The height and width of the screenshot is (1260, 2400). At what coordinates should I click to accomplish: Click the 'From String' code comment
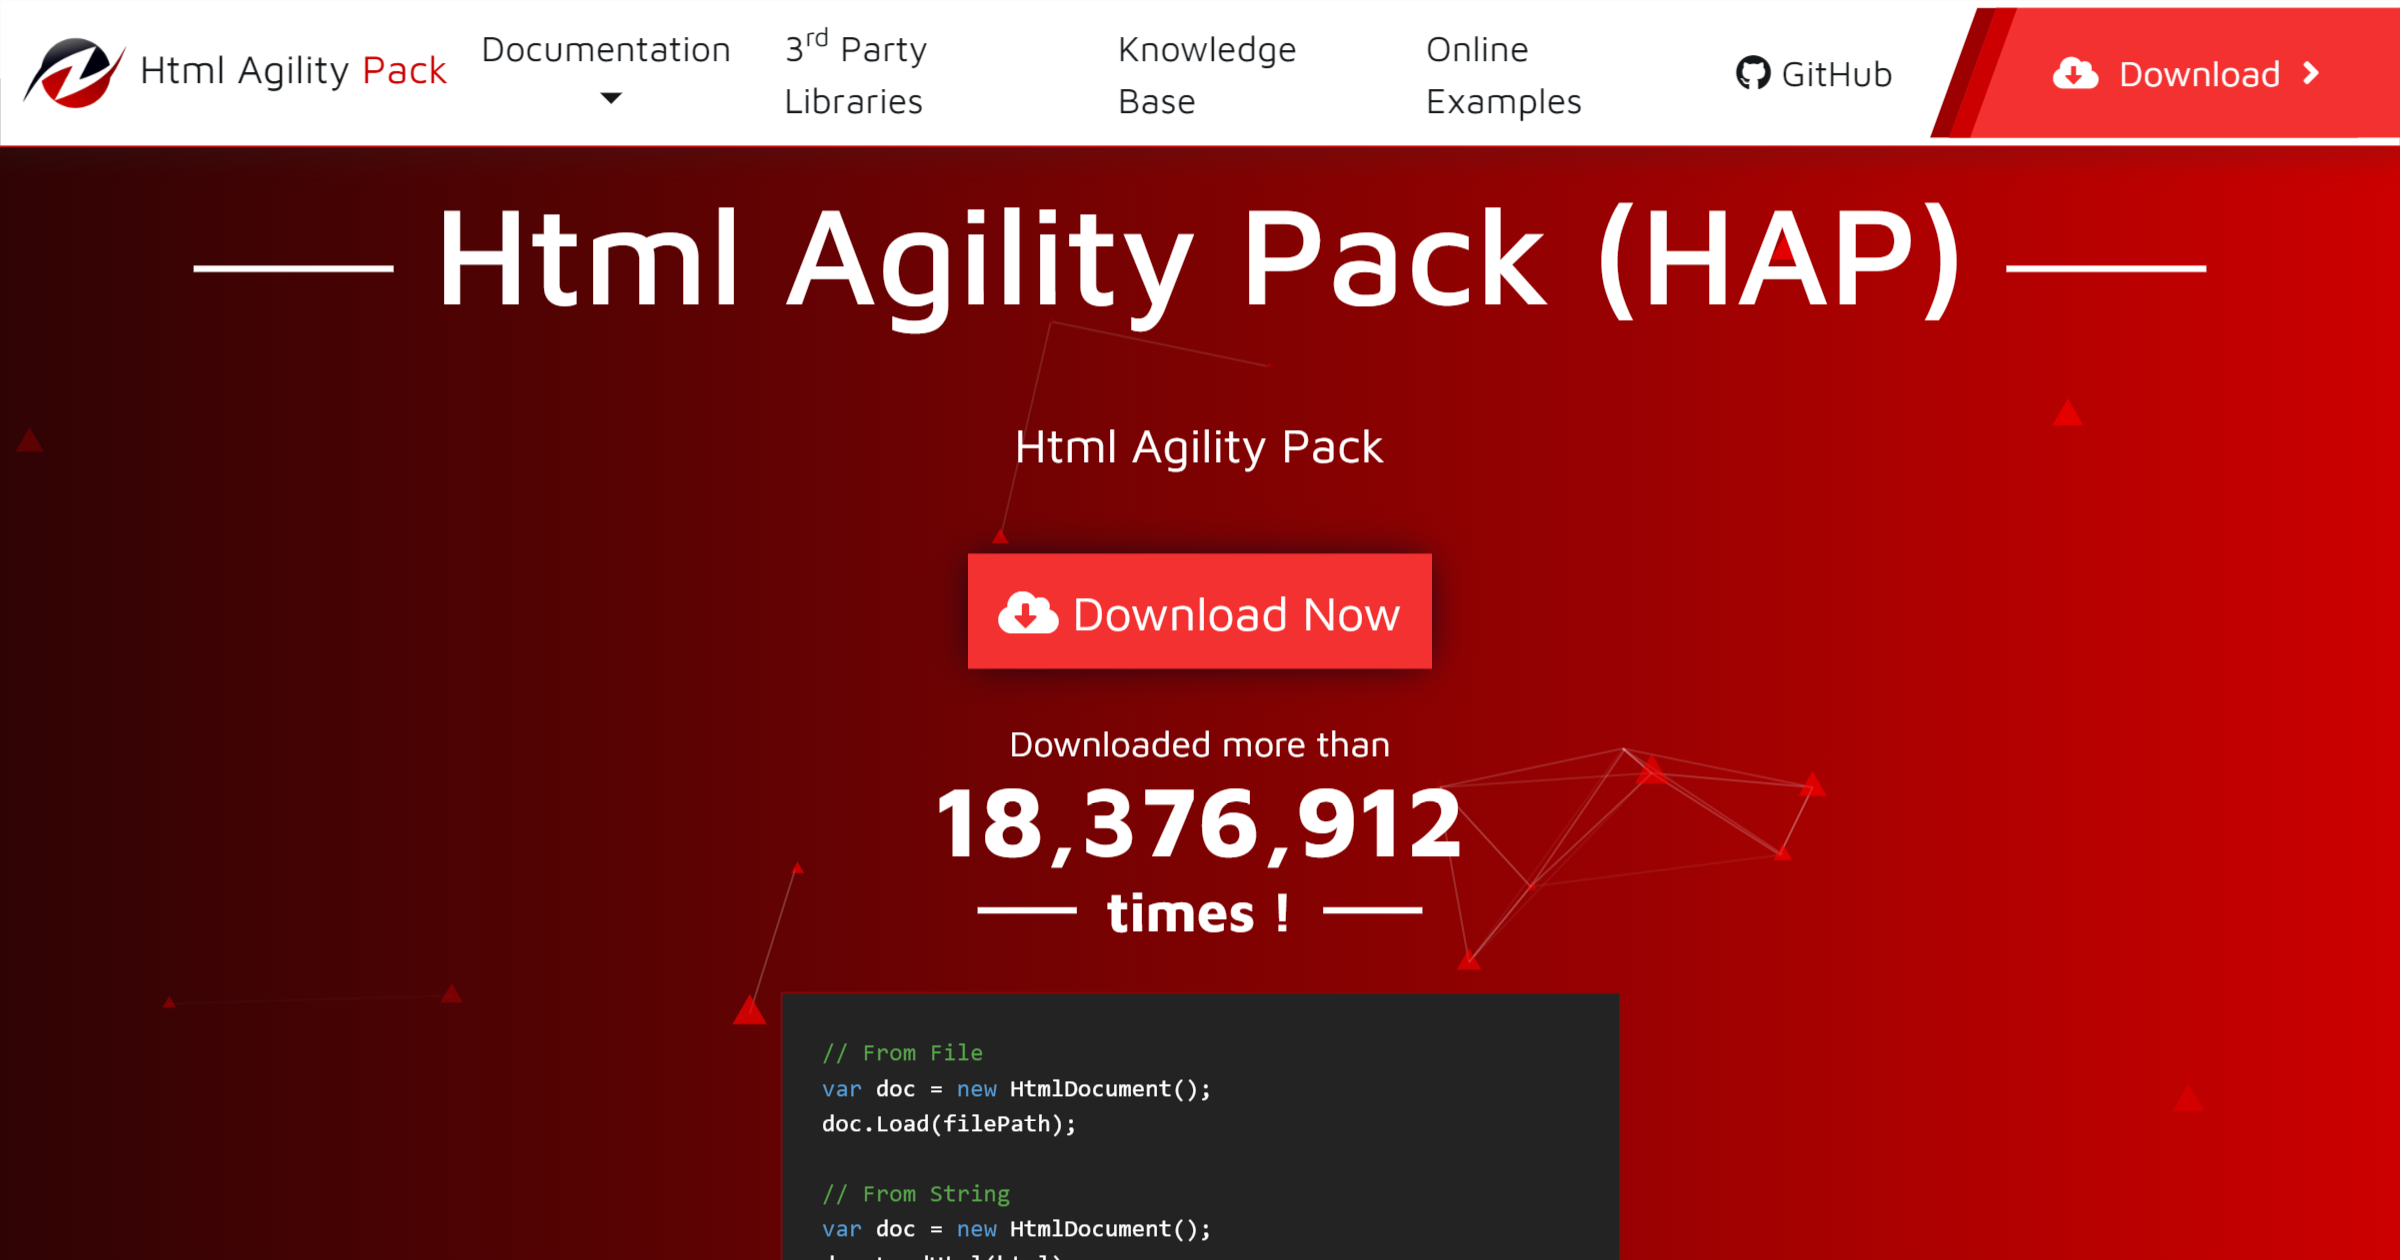(x=916, y=1194)
